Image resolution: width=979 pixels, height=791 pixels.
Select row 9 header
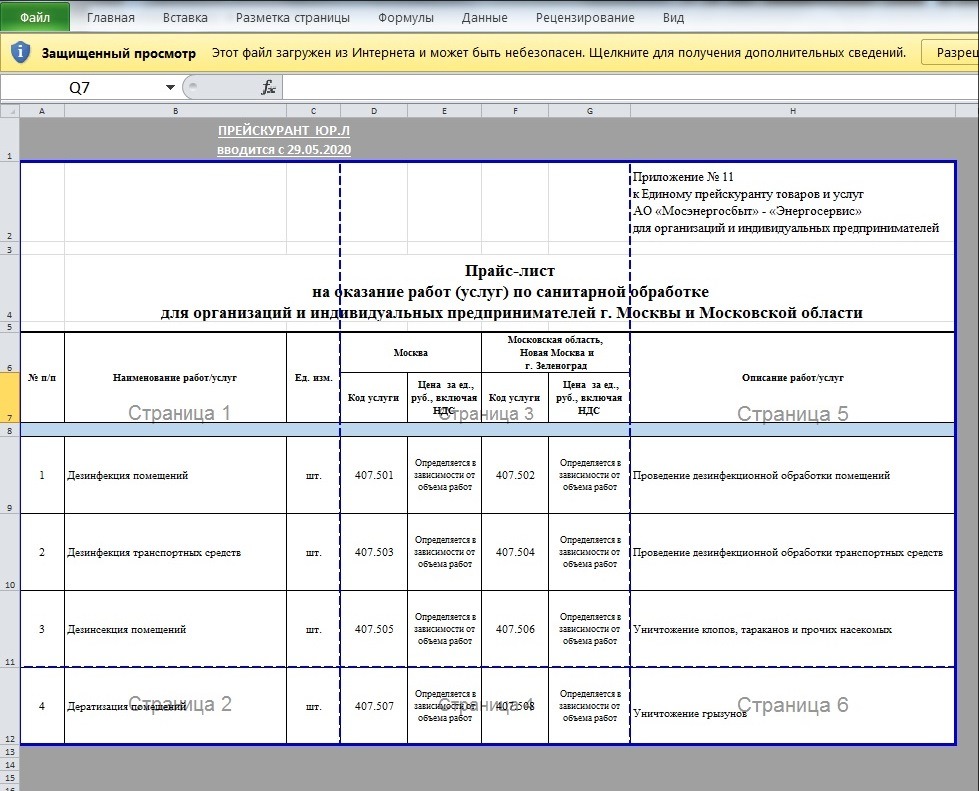point(10,475)
